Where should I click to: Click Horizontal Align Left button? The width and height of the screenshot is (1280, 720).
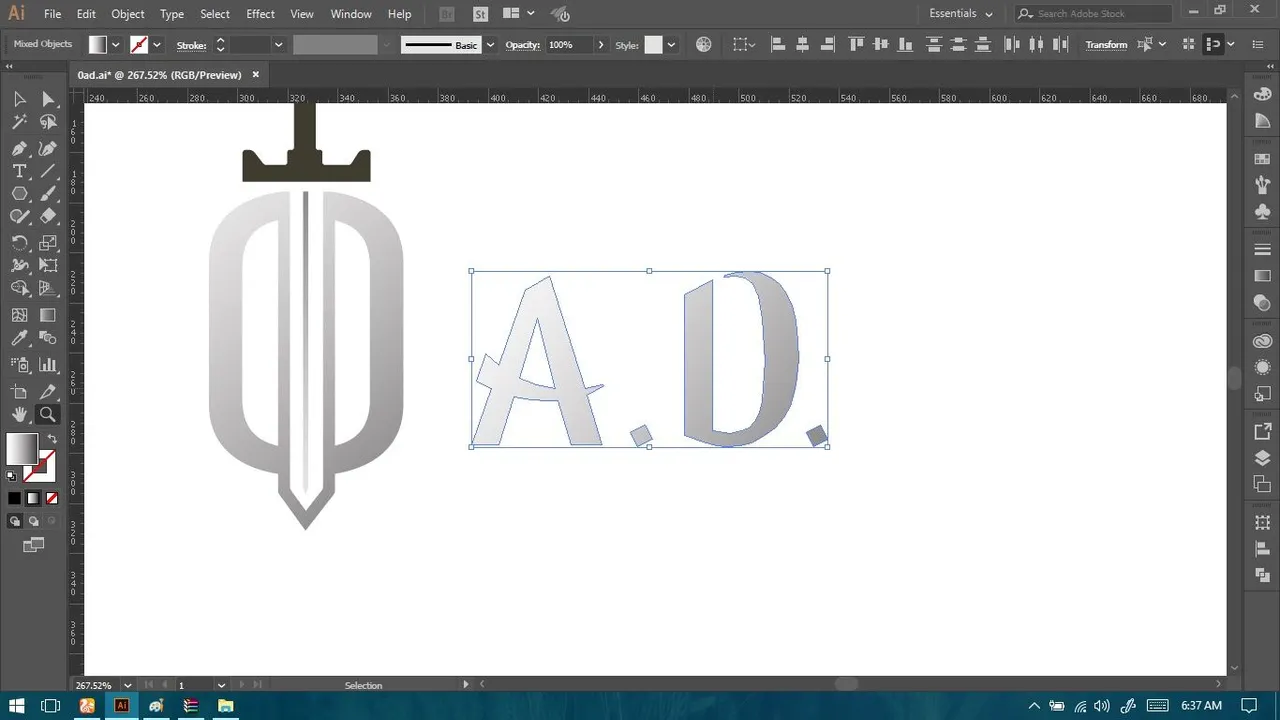778,45
